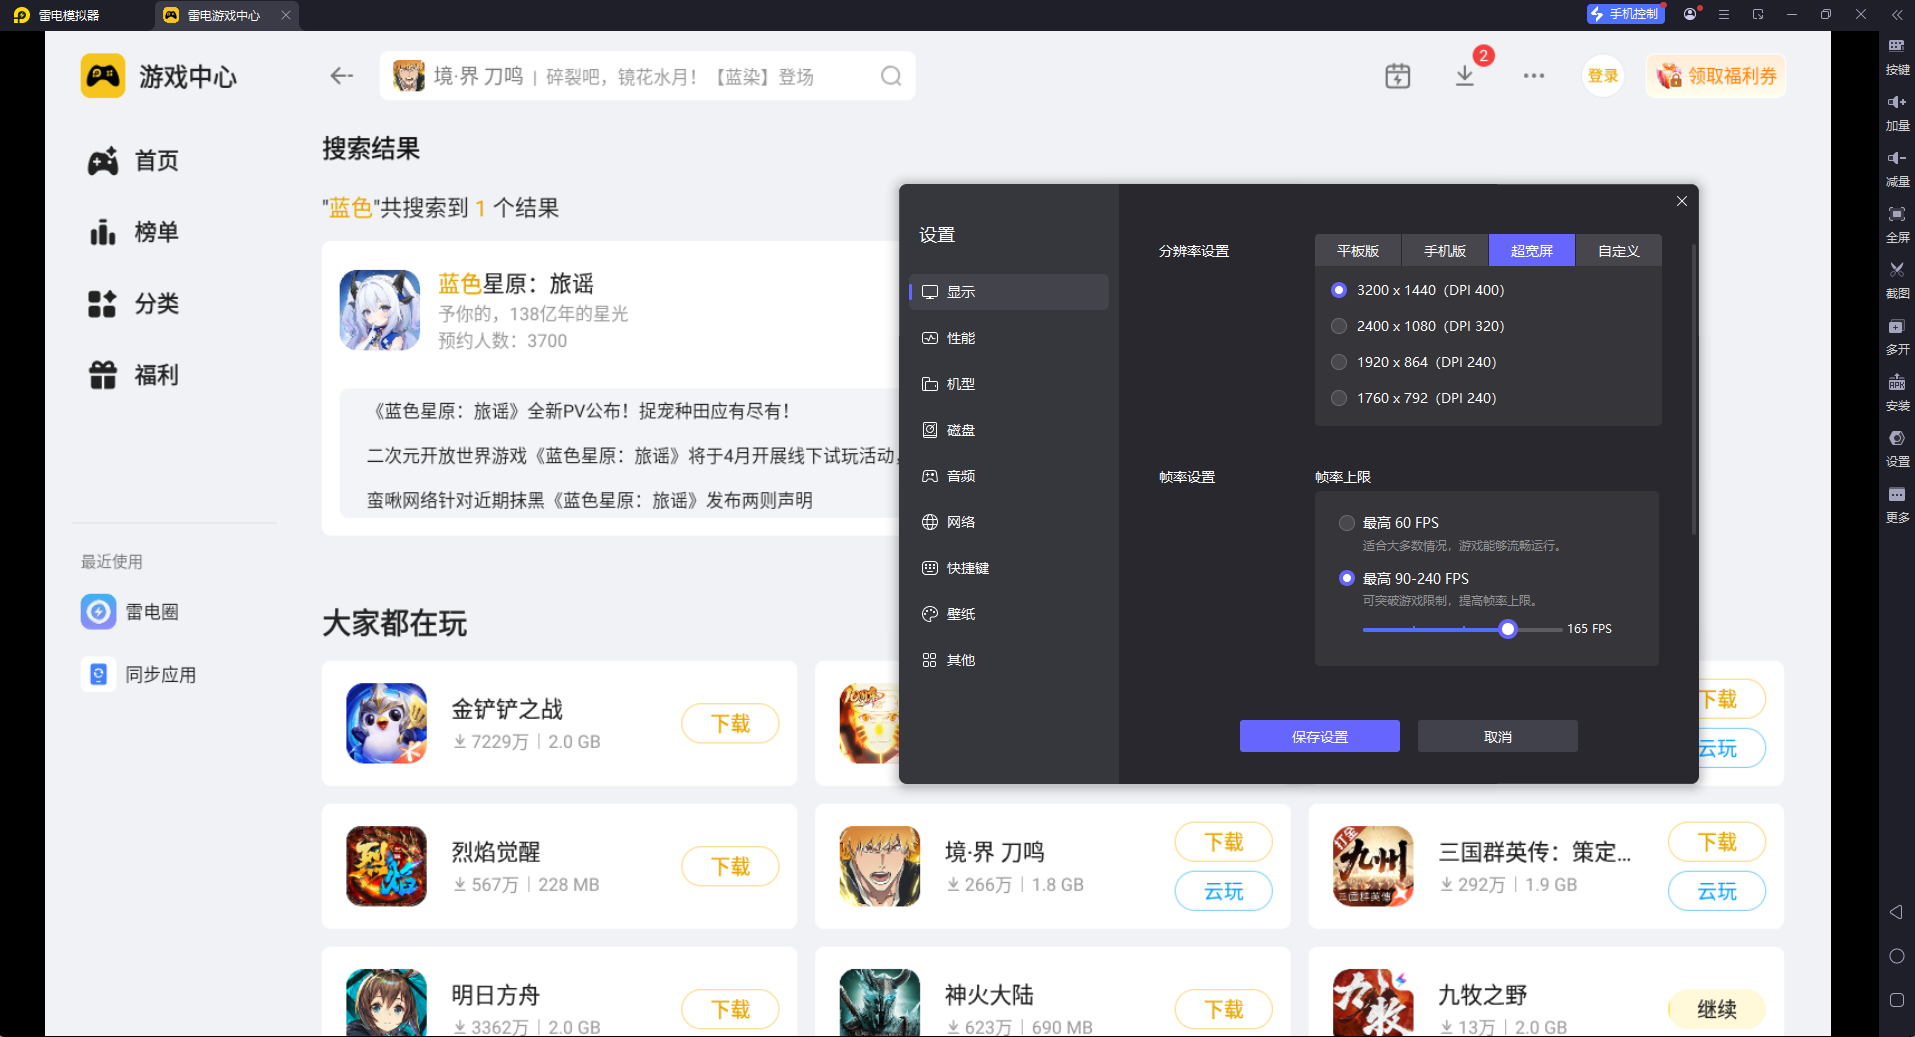Switch to the 平板版 resolution tab
This screenshot has width=1915, height=1037.
click(1358, 251)
